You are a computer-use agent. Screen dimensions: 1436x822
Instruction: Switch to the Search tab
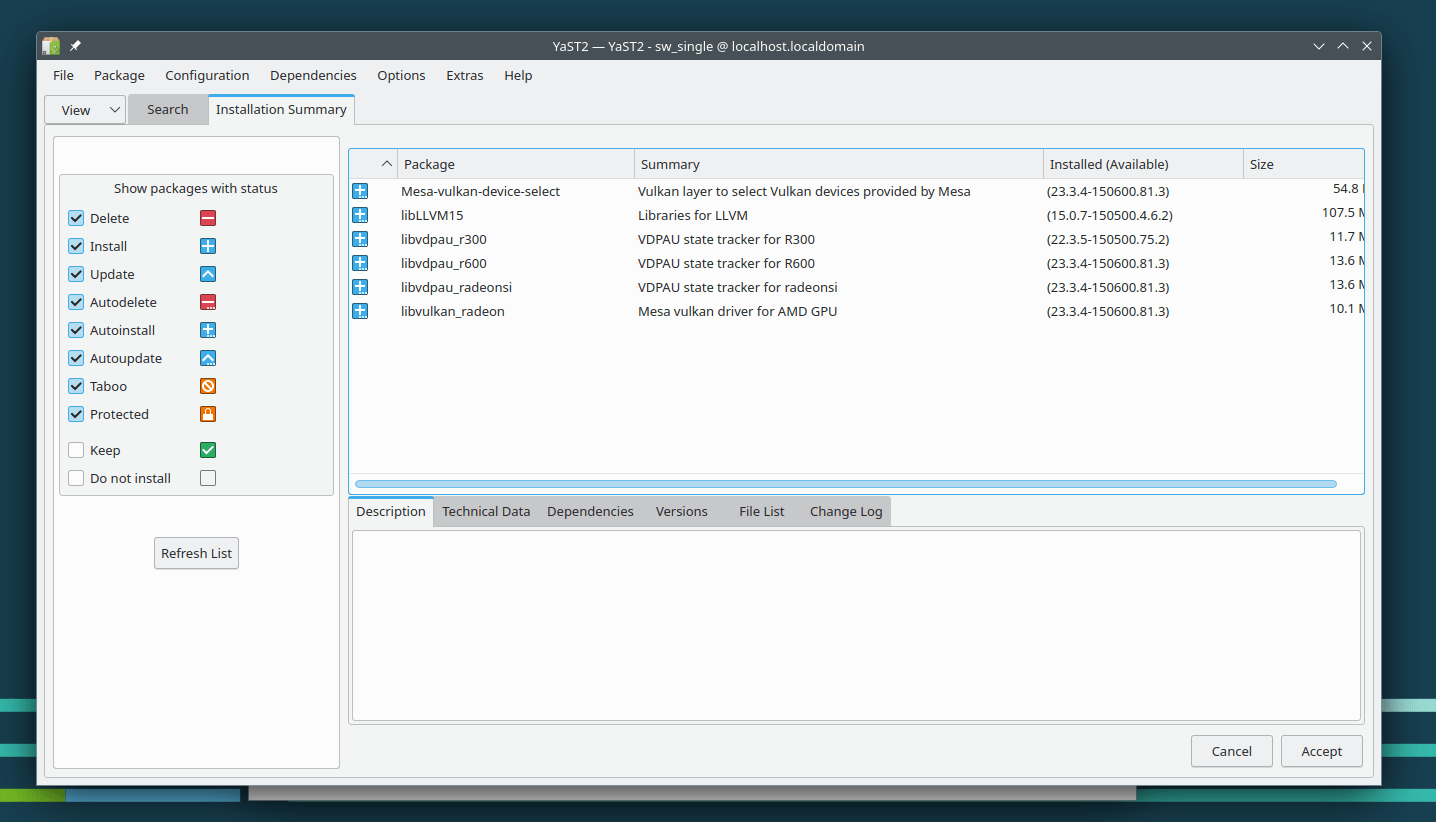[x=167, y=110]
